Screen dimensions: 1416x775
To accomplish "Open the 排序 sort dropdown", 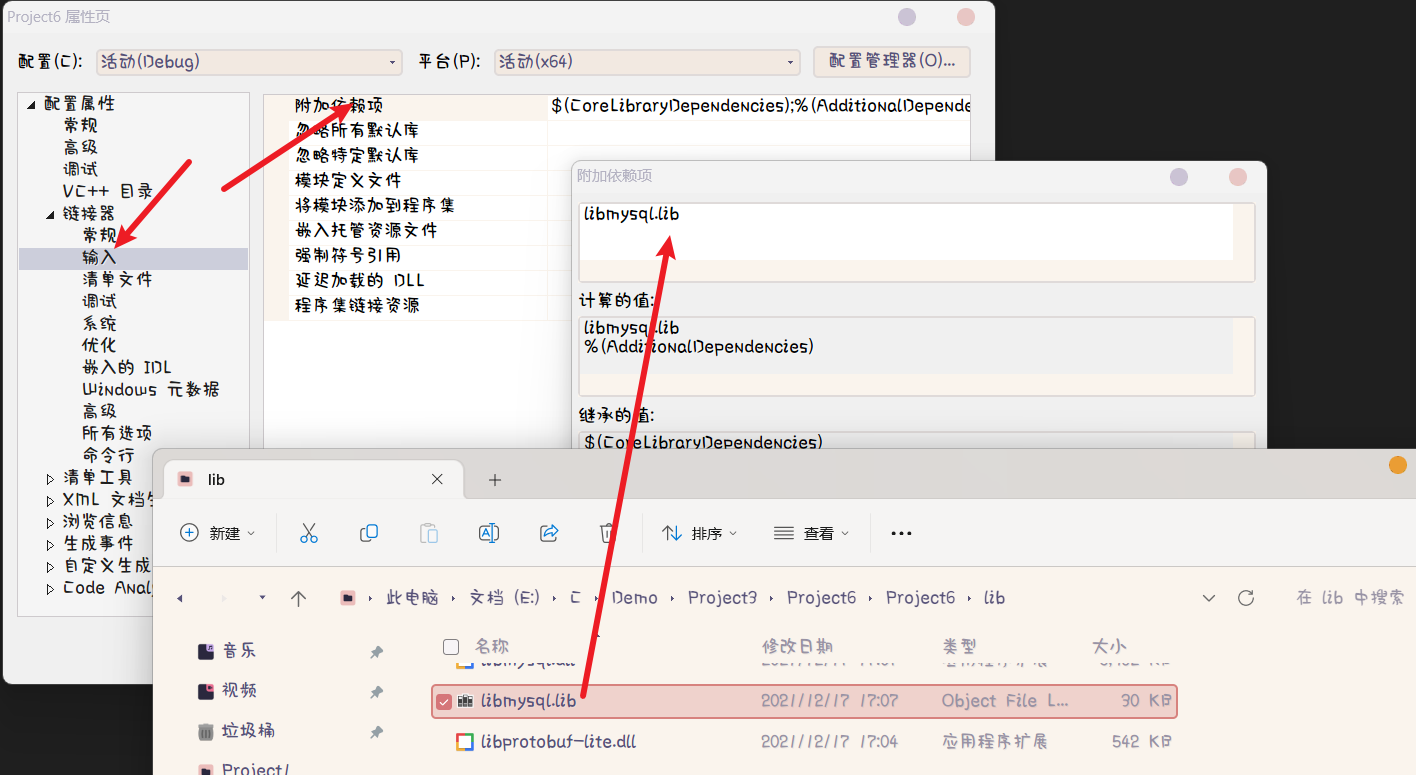I will pos(699,533).
